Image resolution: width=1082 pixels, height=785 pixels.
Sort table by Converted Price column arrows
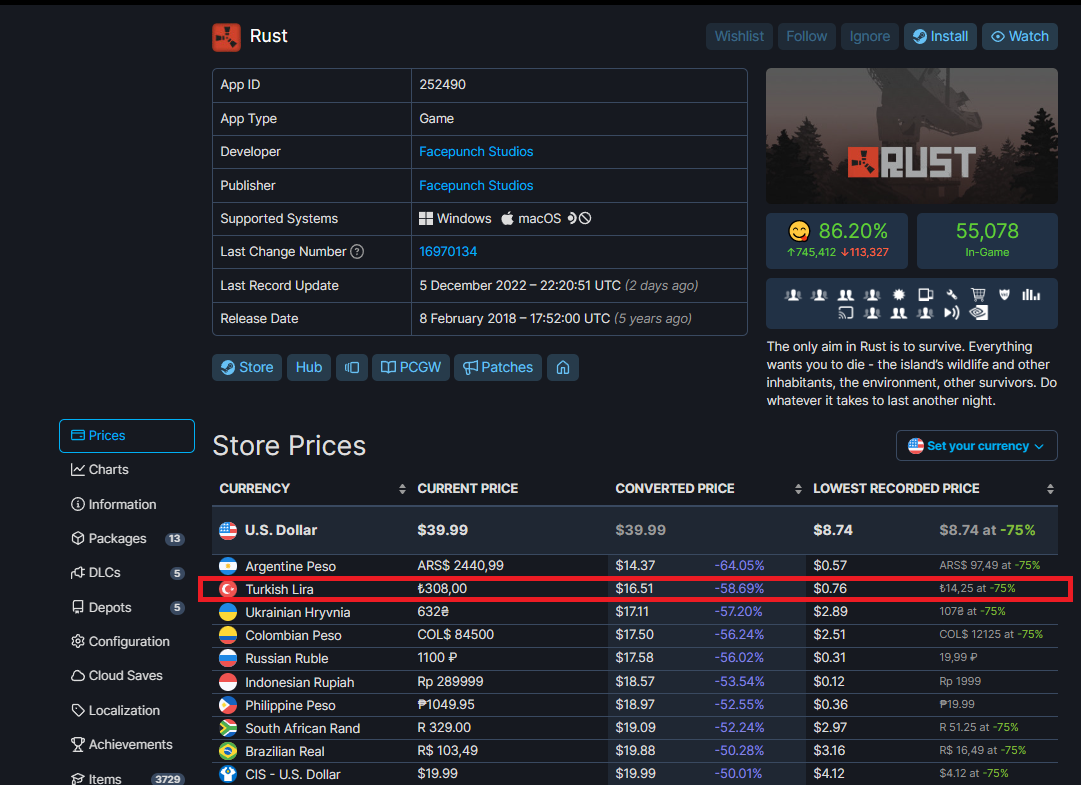(x=798, y=489)
